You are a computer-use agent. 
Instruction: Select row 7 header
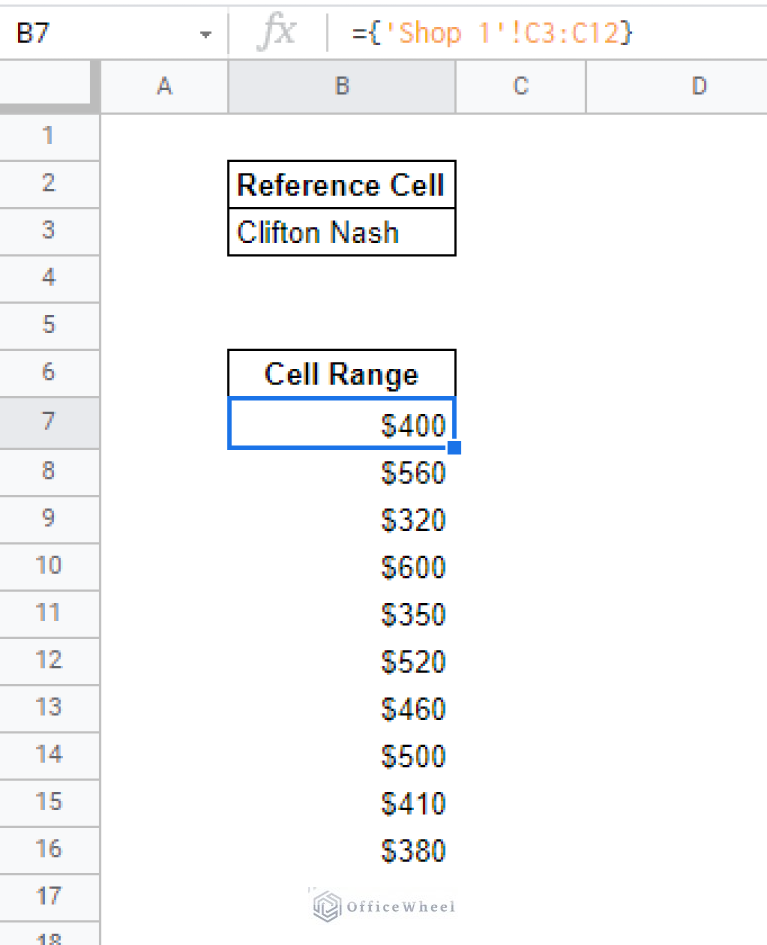pos(48,421)
